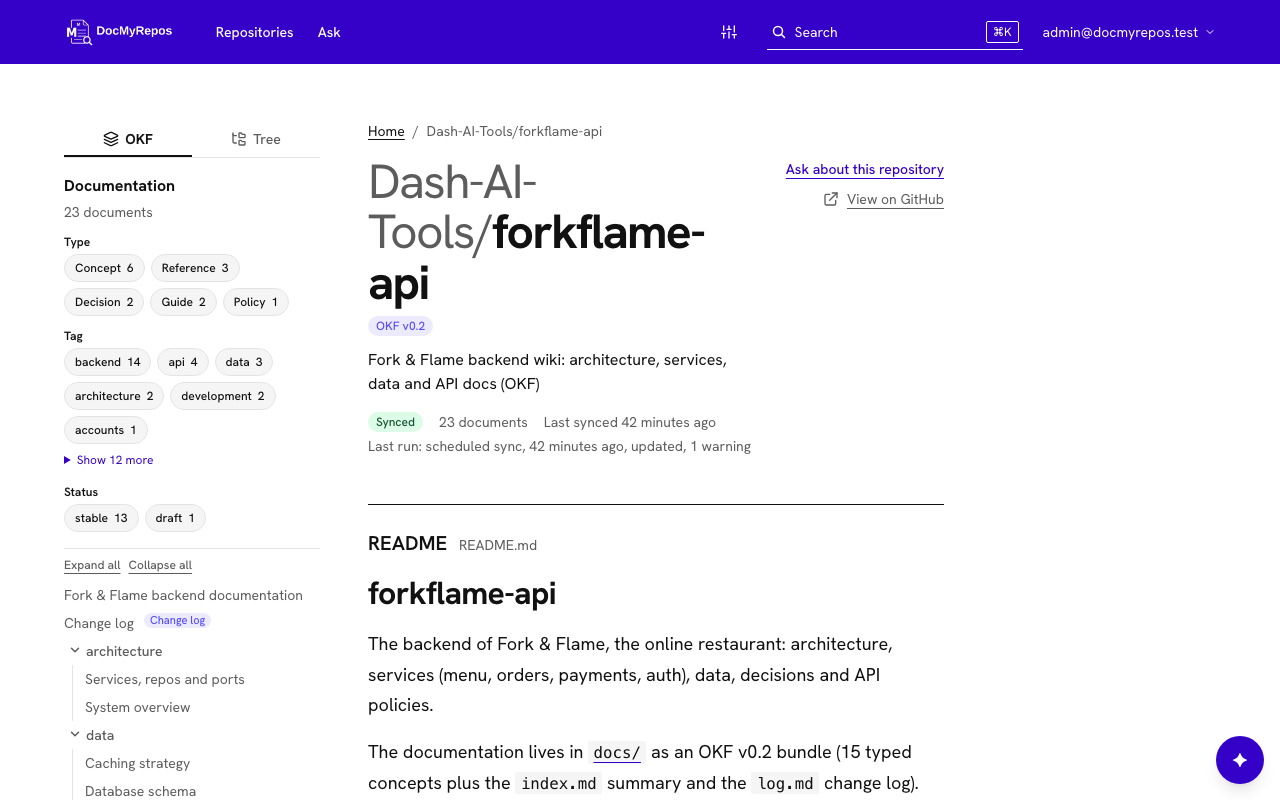This screenshot has width=1280, height=800.
Task: Open the admin account dropdown
Action: (x=1128, y=32)
